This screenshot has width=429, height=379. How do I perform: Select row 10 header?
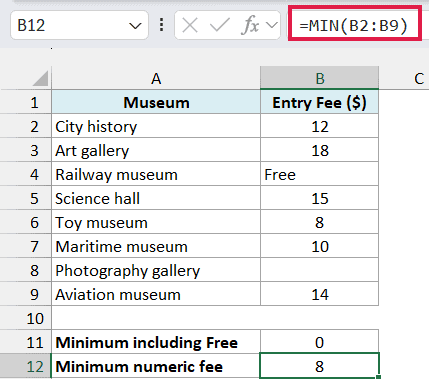[26, 318]
